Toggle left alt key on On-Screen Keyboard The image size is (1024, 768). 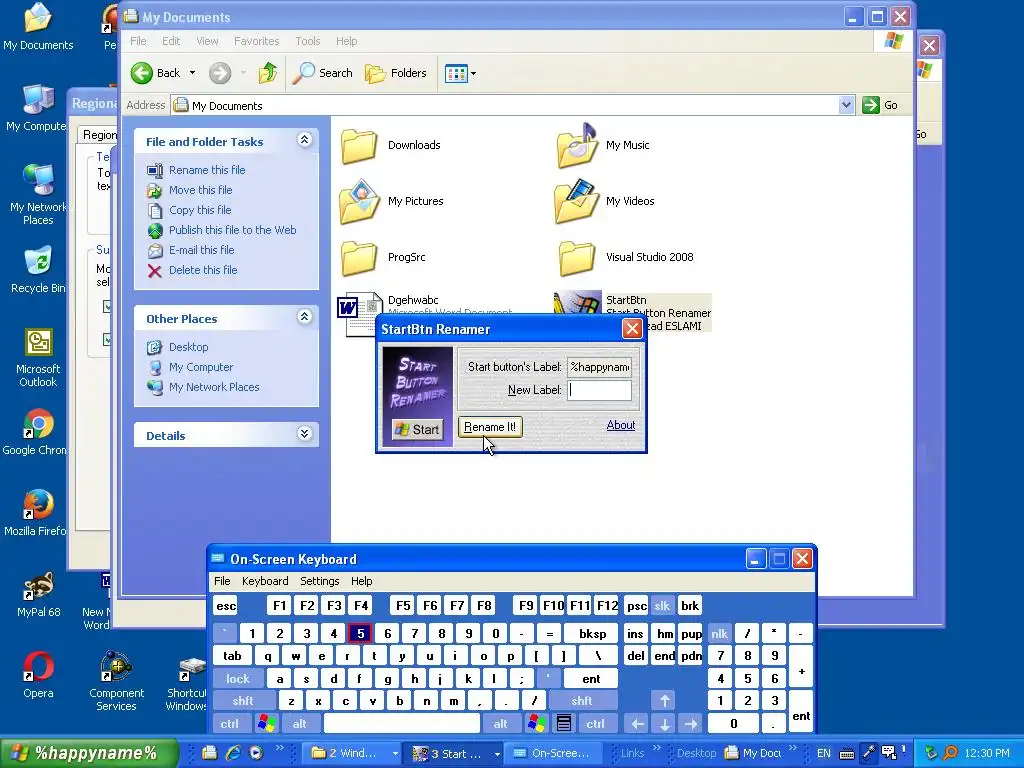pos(300,724)
